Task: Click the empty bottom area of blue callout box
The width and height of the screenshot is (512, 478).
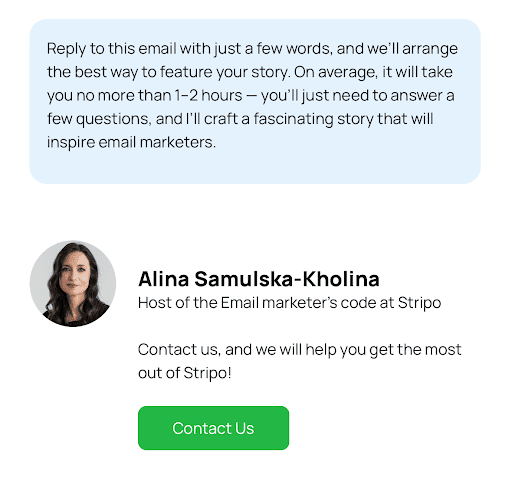Action: coord(255,168)
